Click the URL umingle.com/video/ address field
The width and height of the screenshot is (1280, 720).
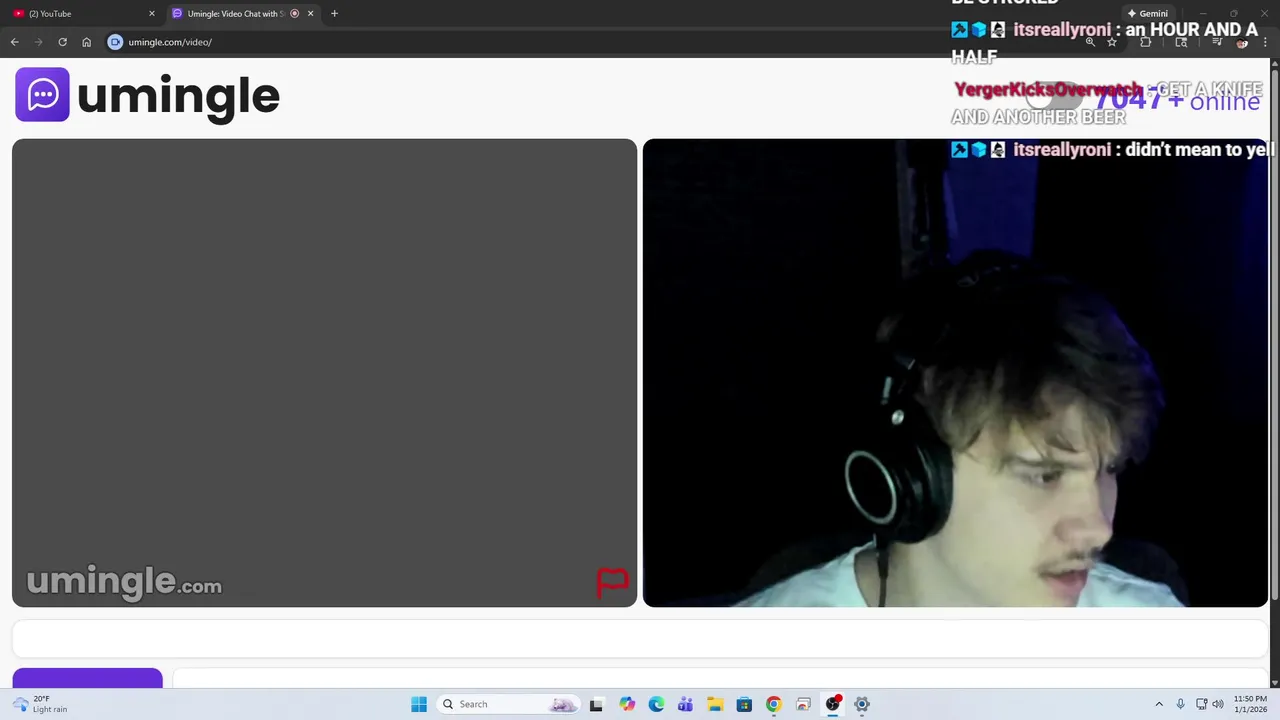pyautogui.click(x=170, y=42)
